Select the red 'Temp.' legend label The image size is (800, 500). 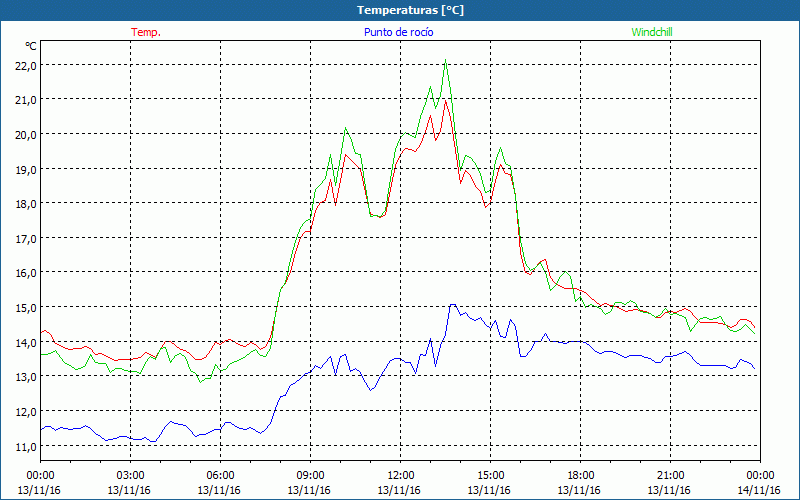146,32
